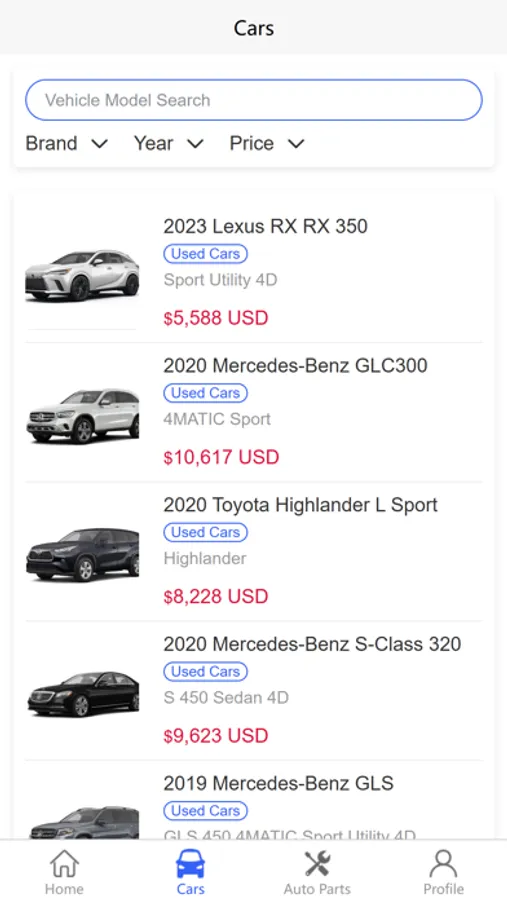The image size is (507, 900).
Task: Select 2020 Toyota Highlander L Sport title
Action: tap(300, 505)
